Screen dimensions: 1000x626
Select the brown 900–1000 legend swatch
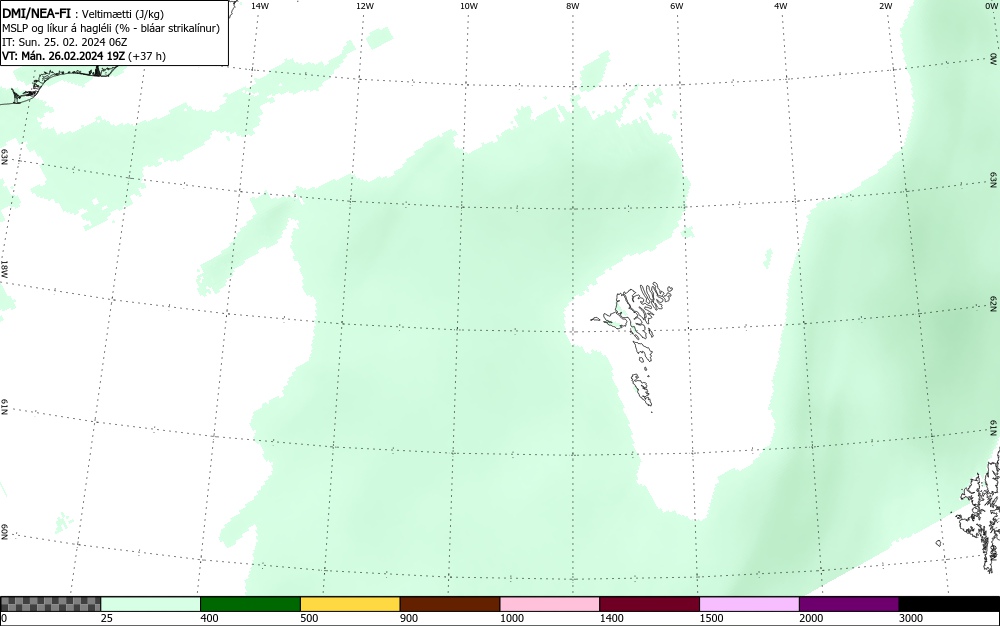tap(450, 604)
